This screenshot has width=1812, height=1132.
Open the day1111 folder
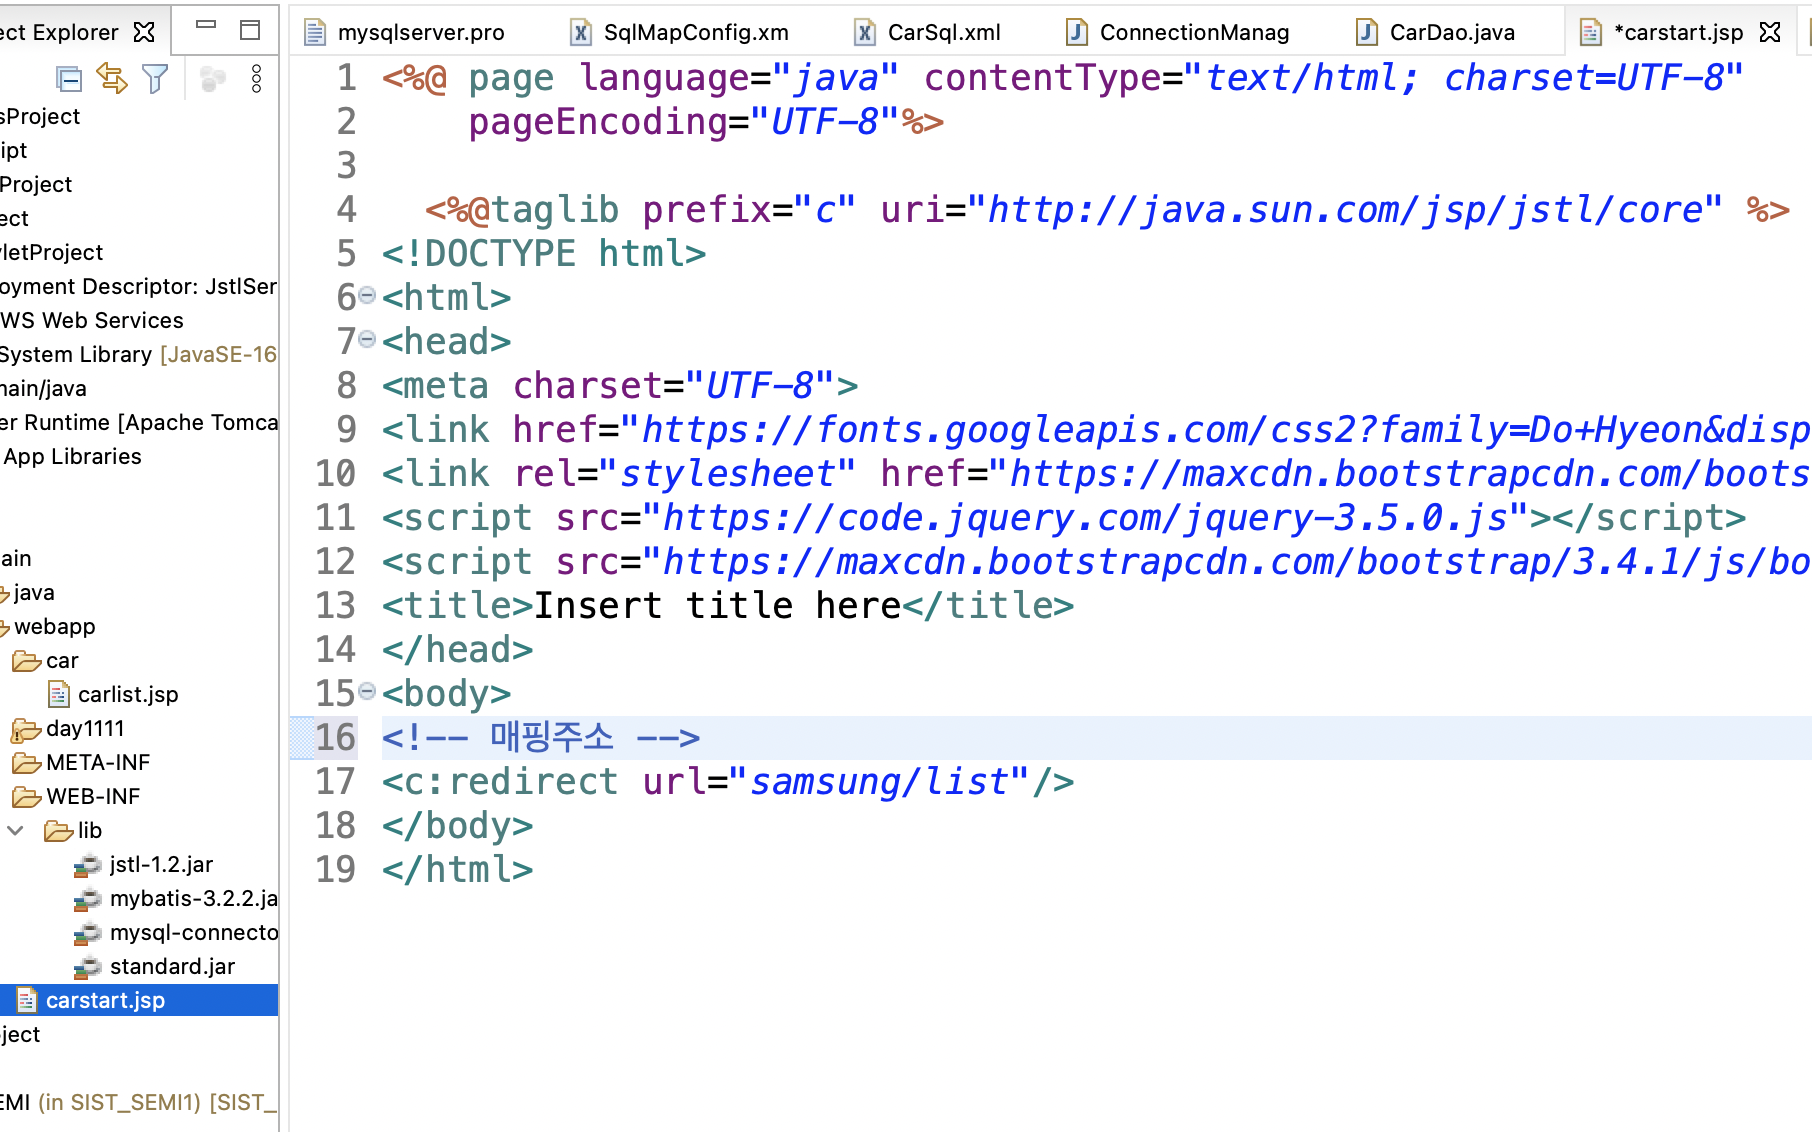coord(68,728)
